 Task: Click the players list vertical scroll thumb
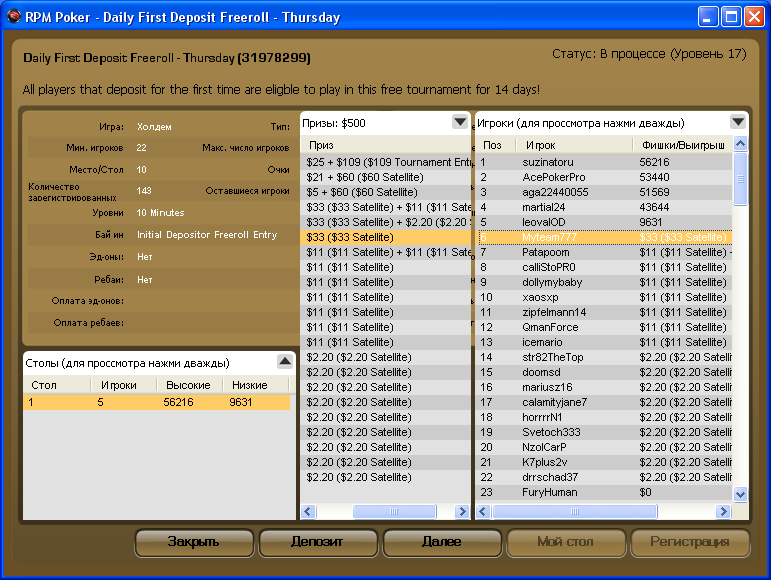point(740,179)
